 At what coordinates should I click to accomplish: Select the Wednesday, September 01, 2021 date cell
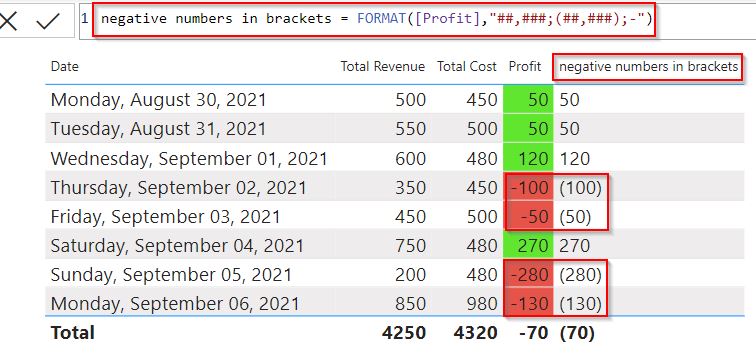click(x=189, y=159)
